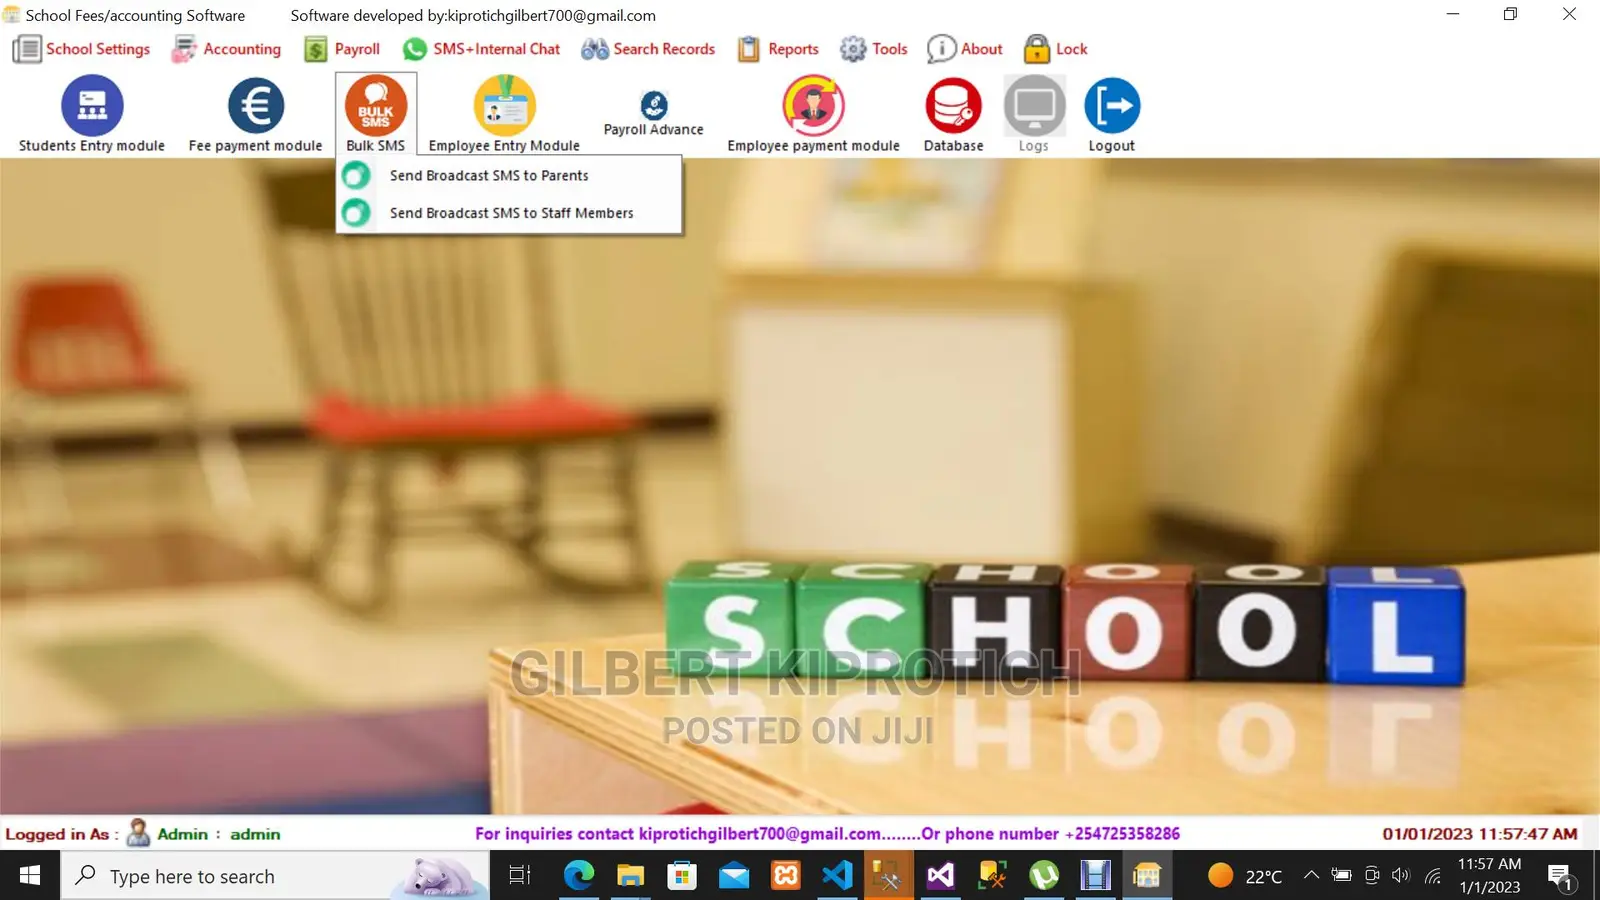
Task: Click the taskbar search box
Action: [275, 876]
